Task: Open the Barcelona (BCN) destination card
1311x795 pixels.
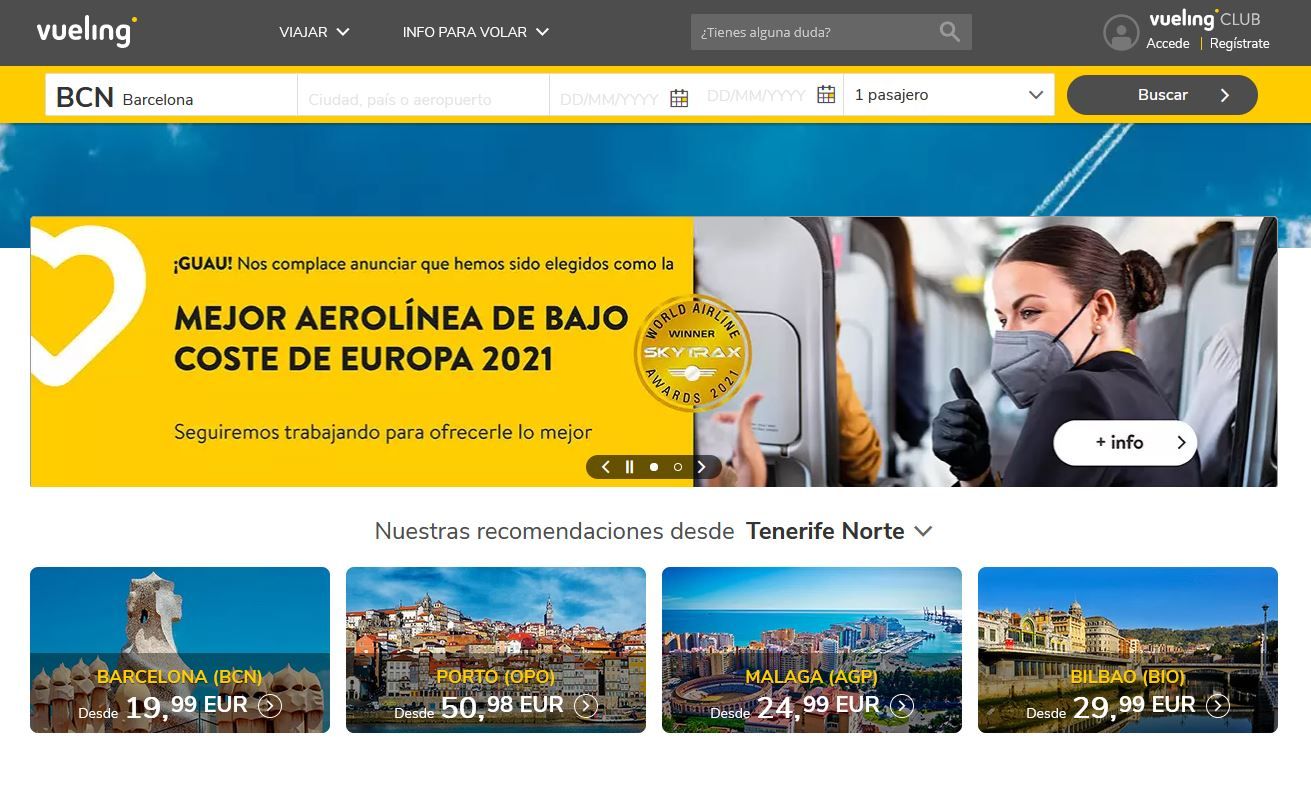Action: pos(180,650)
